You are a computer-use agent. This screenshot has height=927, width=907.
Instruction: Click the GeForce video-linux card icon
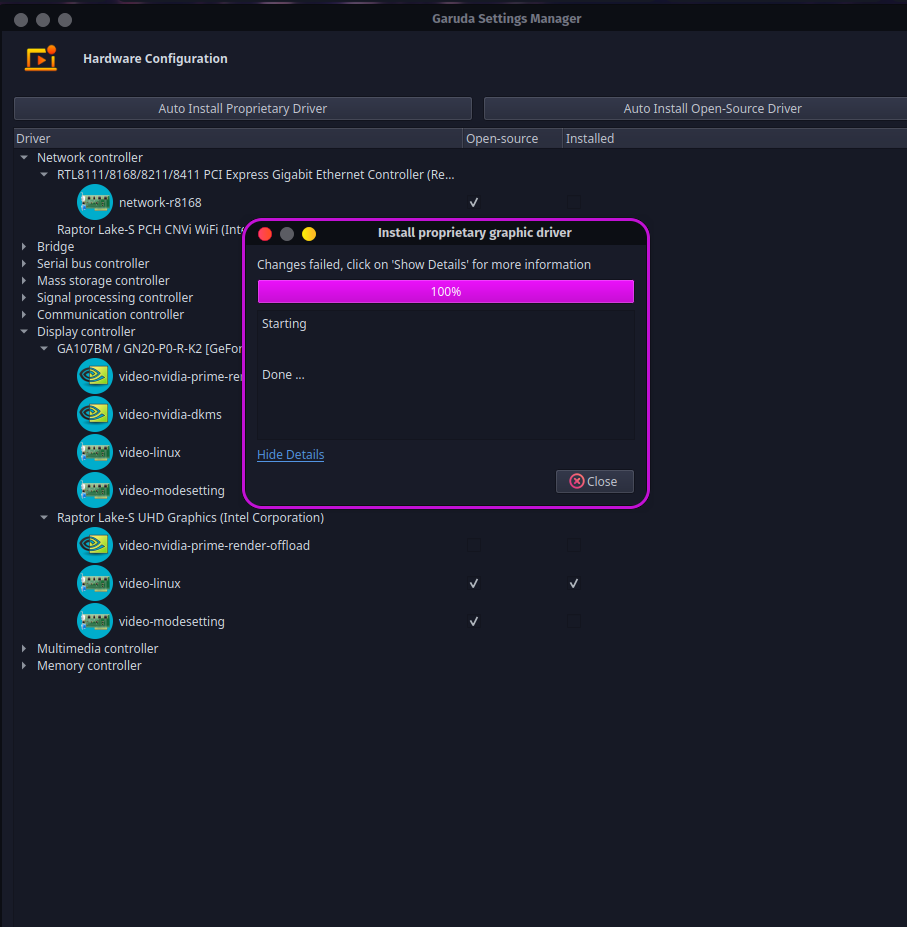pos(95,452)
